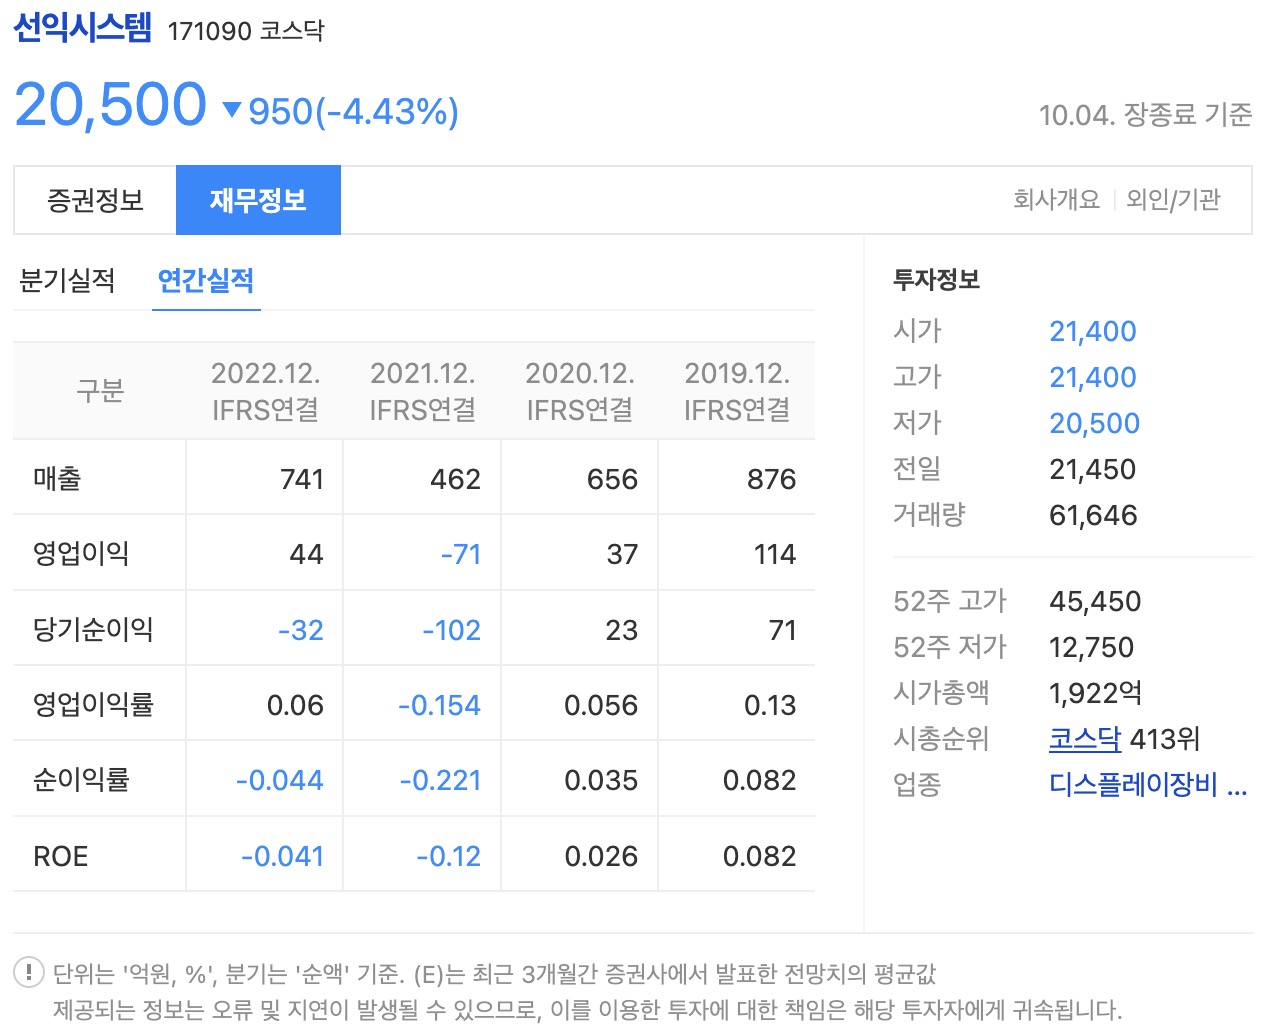Viewport: 1268px width, 1036px height.
Task: Click the 10.04. 장종료 기준 text
Action: [1145, 115]
